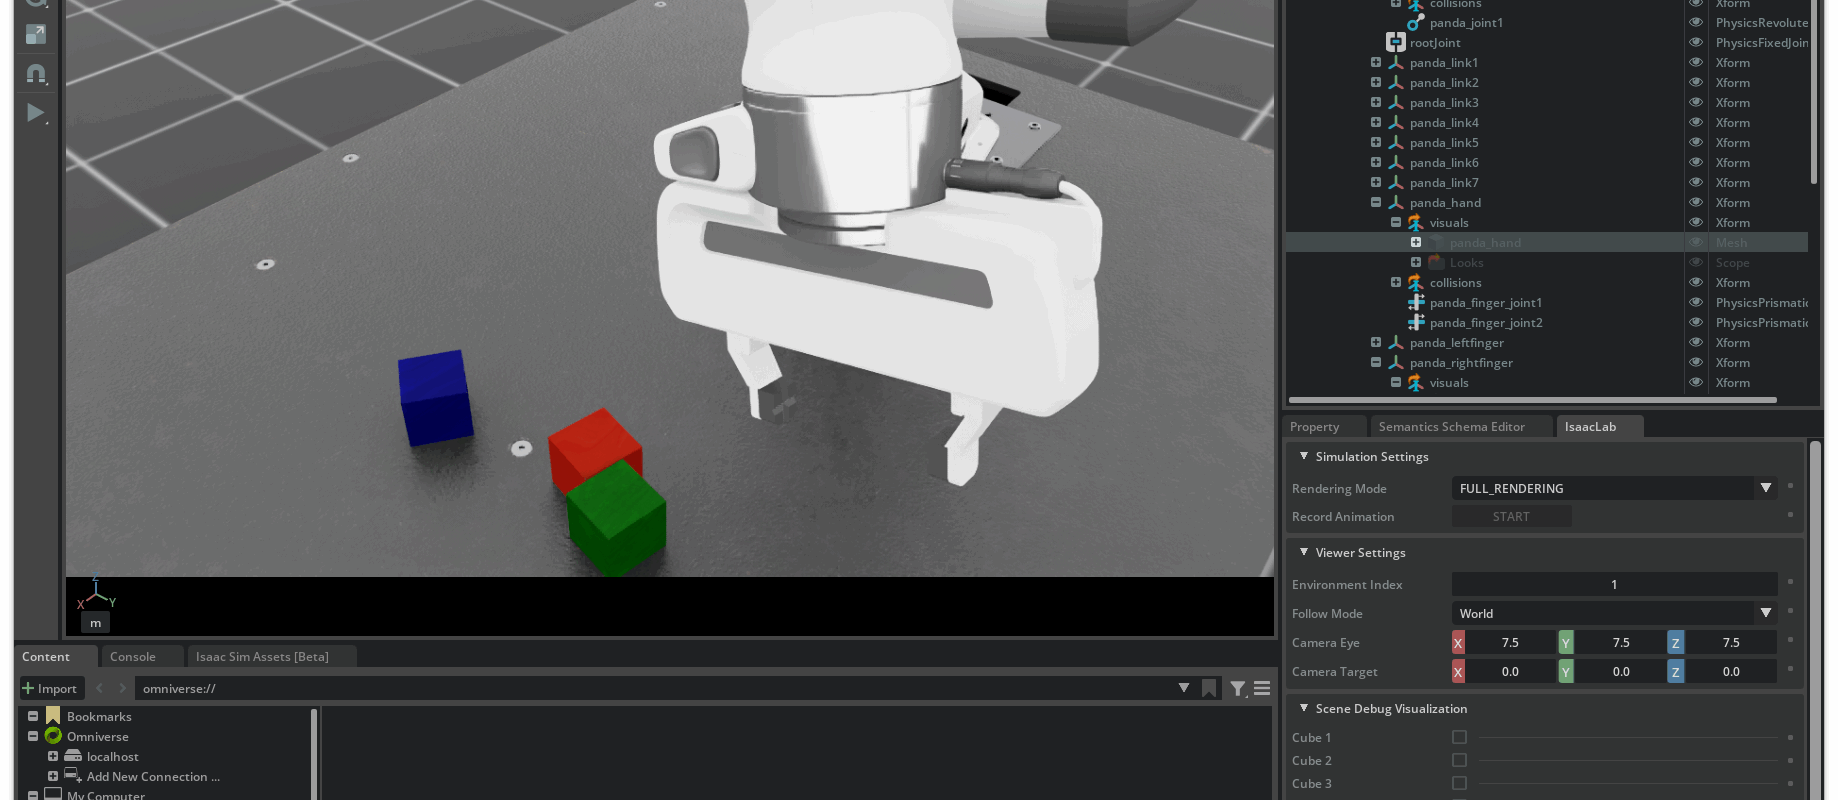Click the panda_finger_joint1 prismatic joint icon
Image resolution: width=1838 pixels, height=800 pixels.
(x=1416, y=303)
